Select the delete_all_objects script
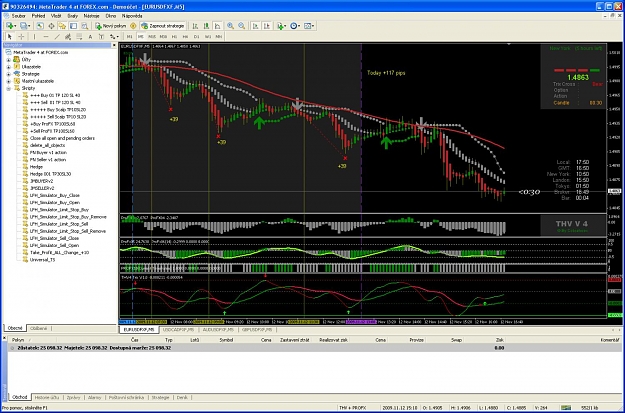Viewport: 625px width, 413px height. pos(47,146)
